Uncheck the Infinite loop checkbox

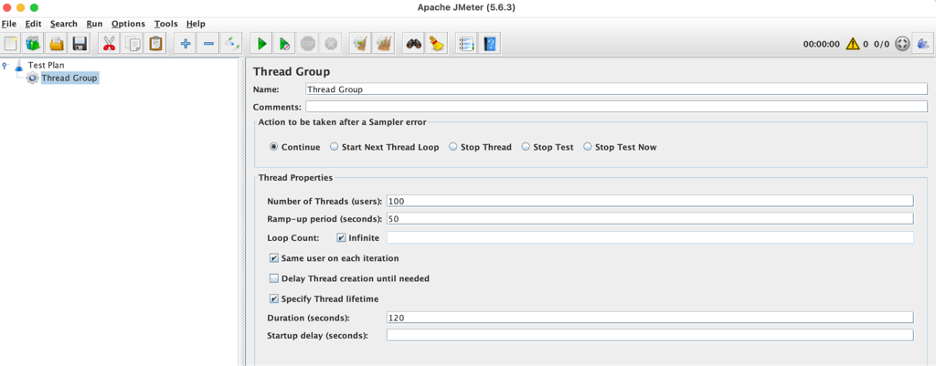[341, 238]
